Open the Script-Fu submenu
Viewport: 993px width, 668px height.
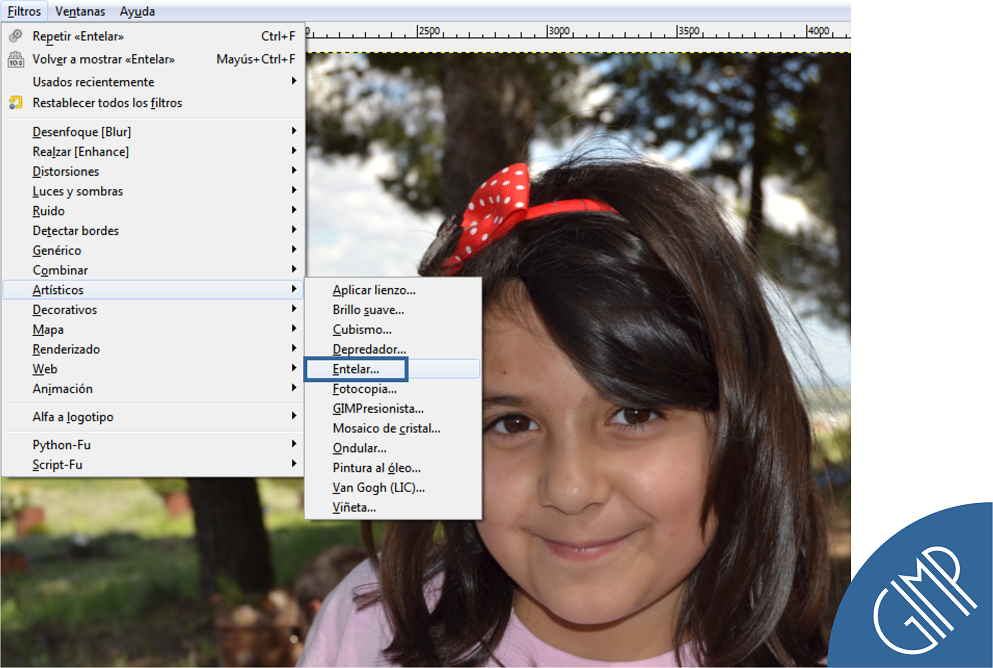[x=152, y=464]
